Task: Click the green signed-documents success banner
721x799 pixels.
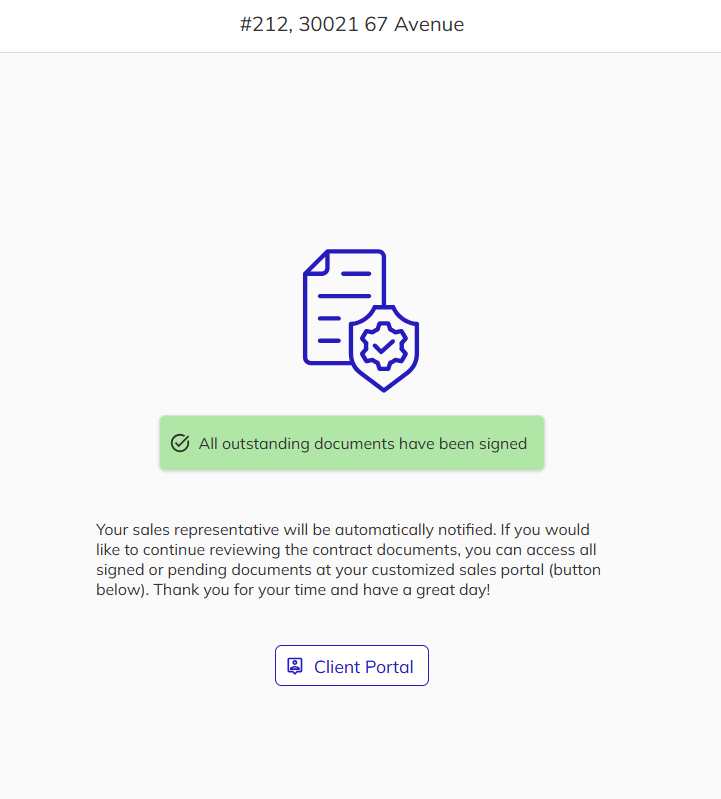Action: coord(352,443)
